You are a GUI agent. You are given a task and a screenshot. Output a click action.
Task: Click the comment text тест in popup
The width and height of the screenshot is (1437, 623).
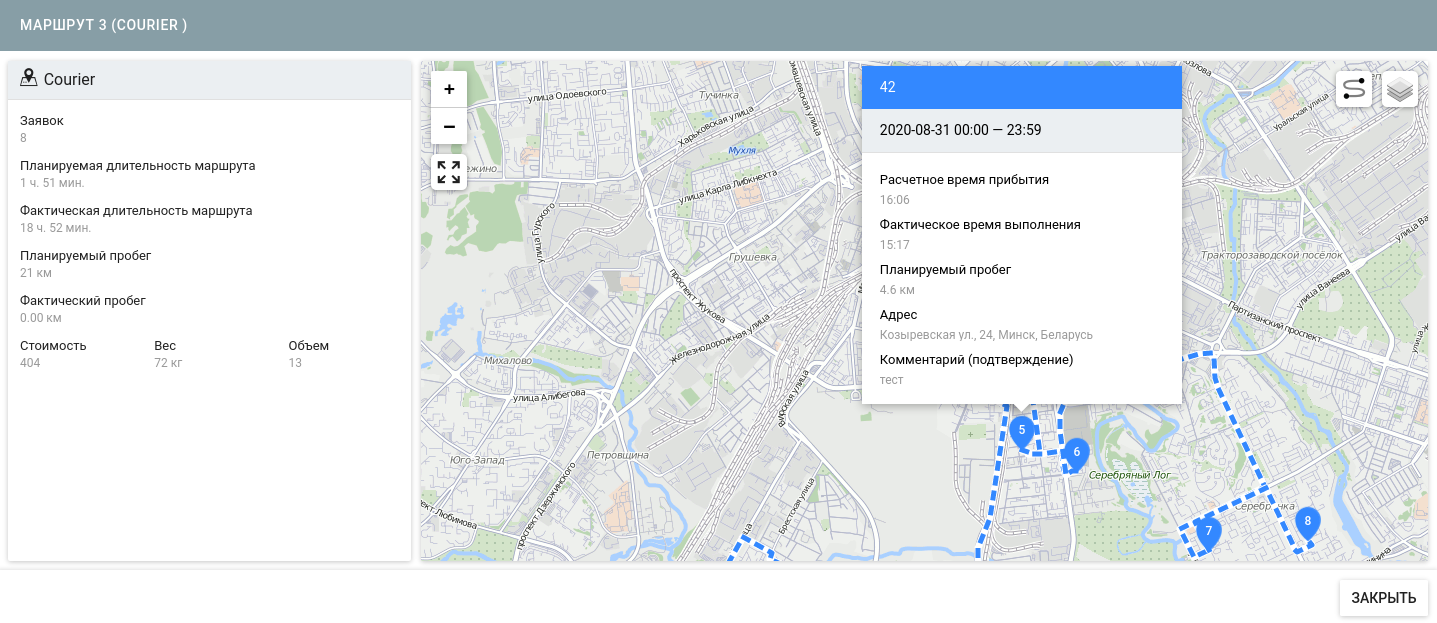coord(891,380)
